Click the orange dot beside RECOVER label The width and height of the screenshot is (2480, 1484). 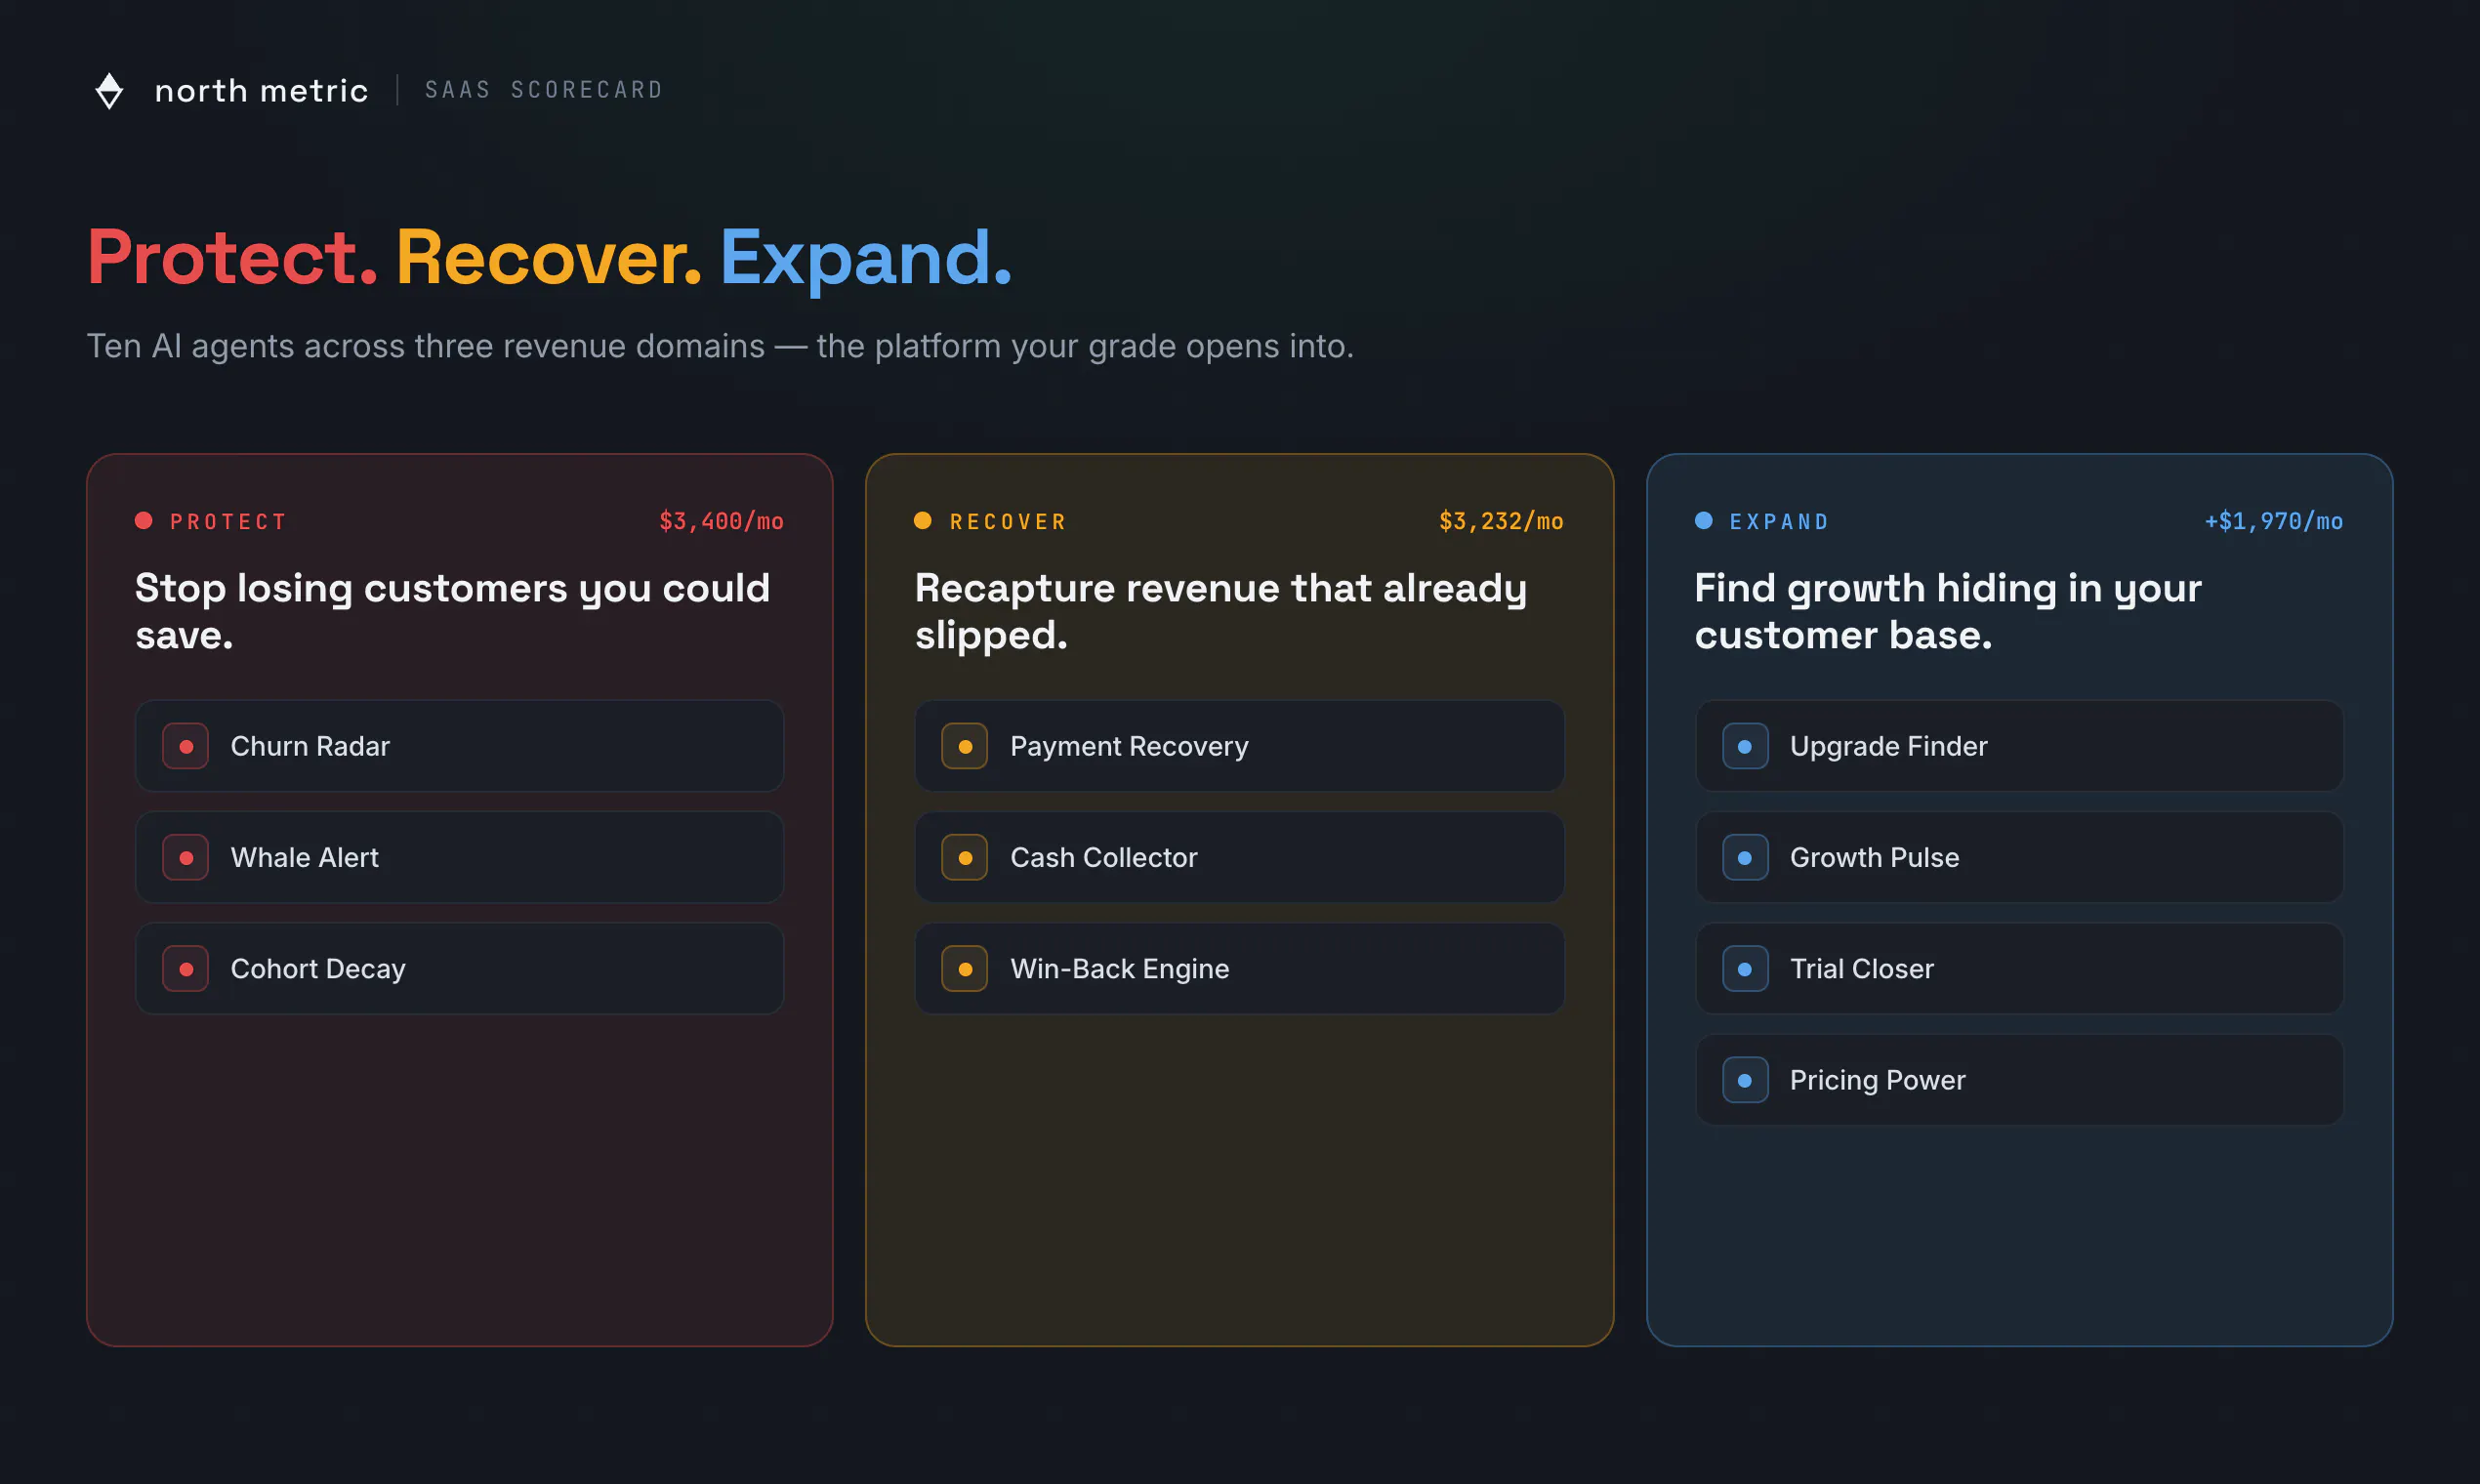point(923,520)
